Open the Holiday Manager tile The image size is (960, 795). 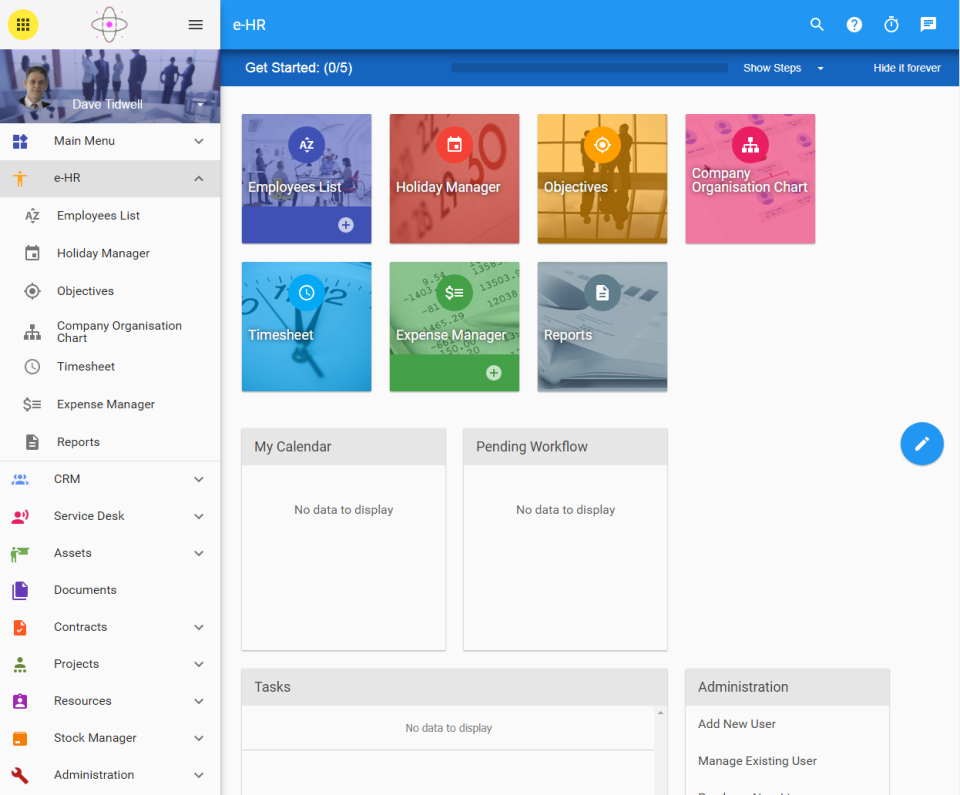[x=454, y=179]
